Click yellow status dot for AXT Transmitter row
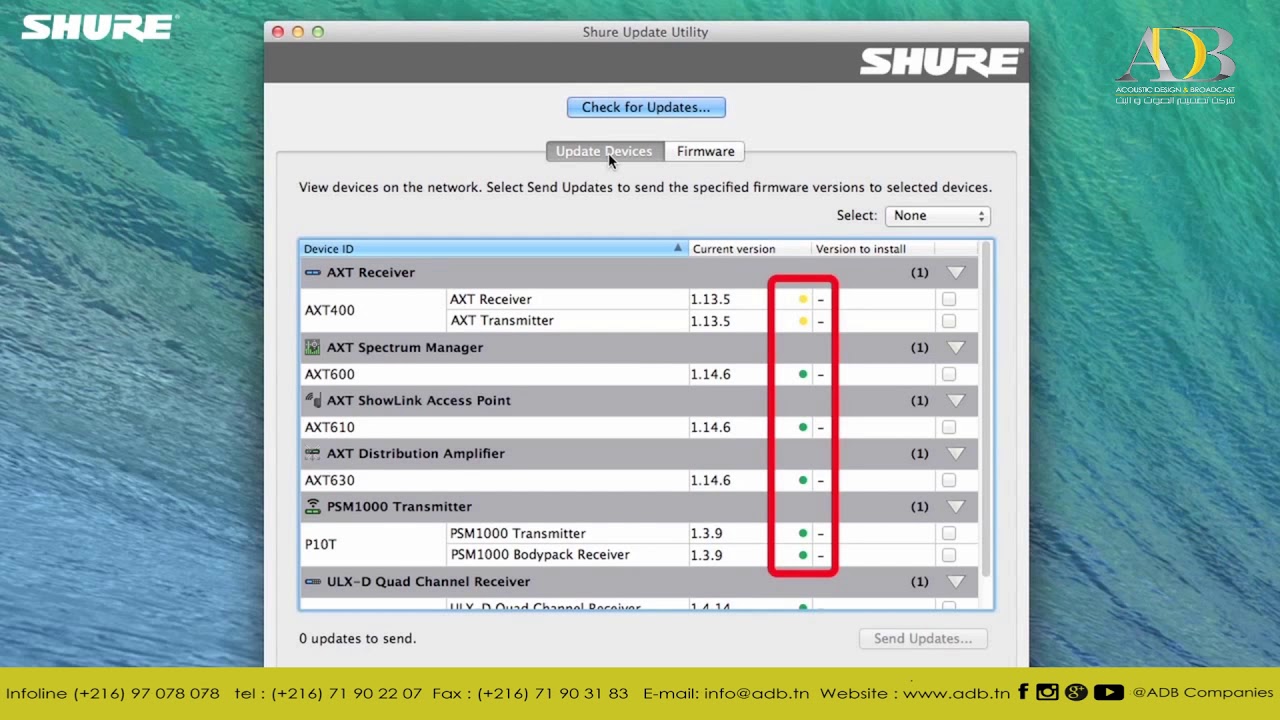Viewport: 1280px width, 720px height. coord(803,321)
